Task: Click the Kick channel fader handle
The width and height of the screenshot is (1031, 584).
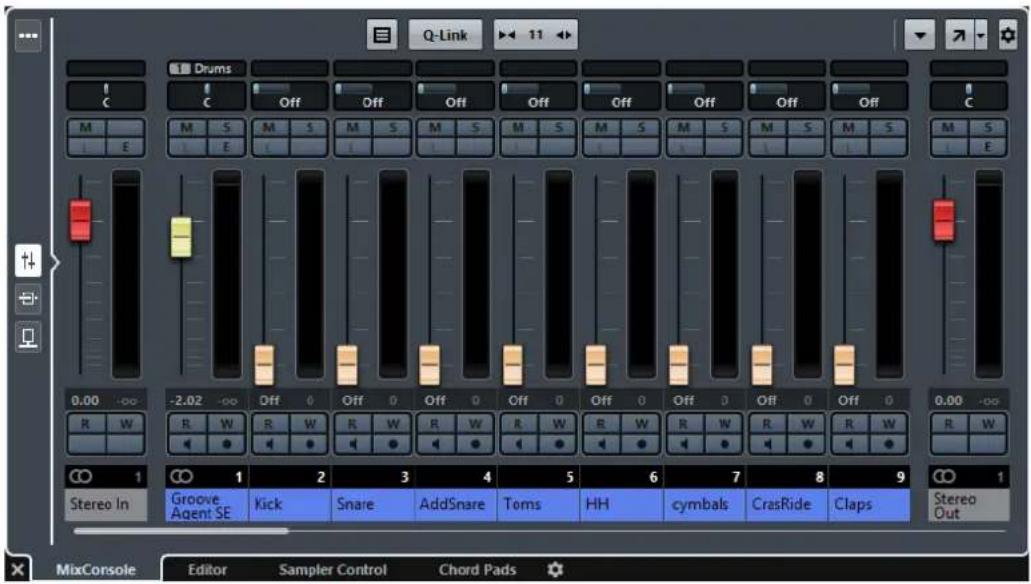Action: (x=264, y=365)
